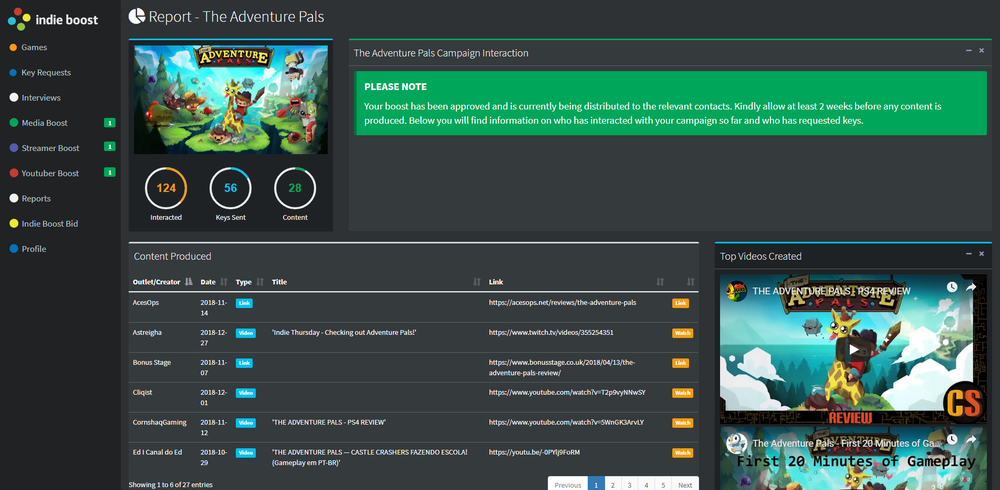The image size is (1000, 490).
Task: Click the Streamer Boost notification badge
Action: (110, 147)
